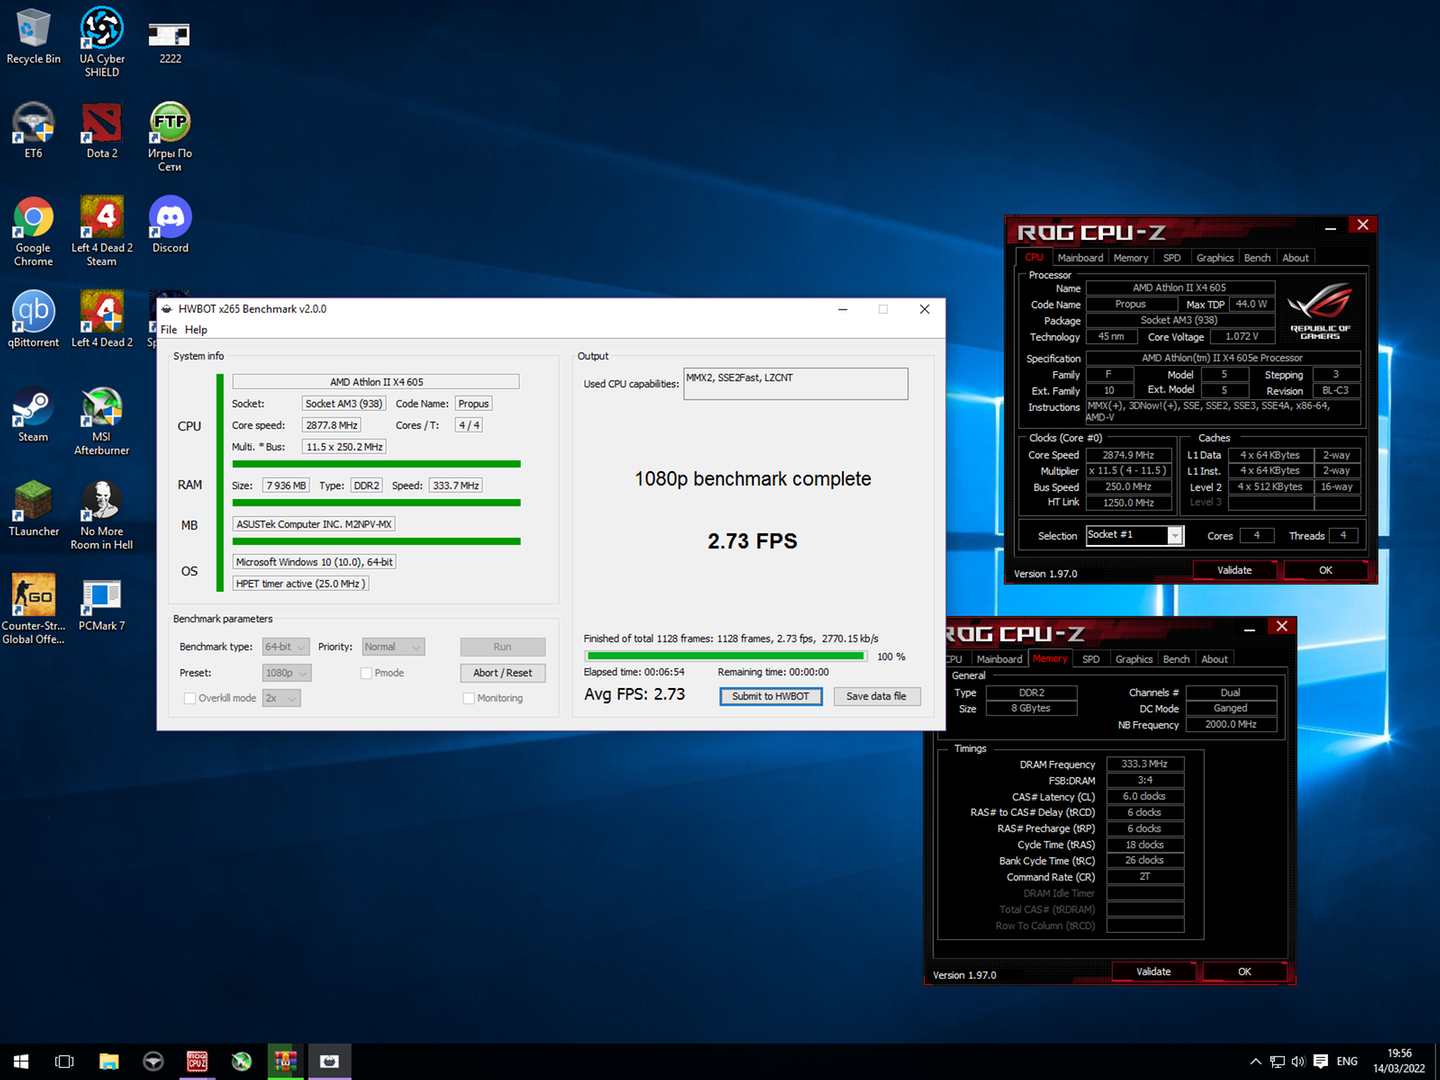Show hidden system tray icons
The height and width of the screenshot is (1080, 1440).
coord(1255,1061)
